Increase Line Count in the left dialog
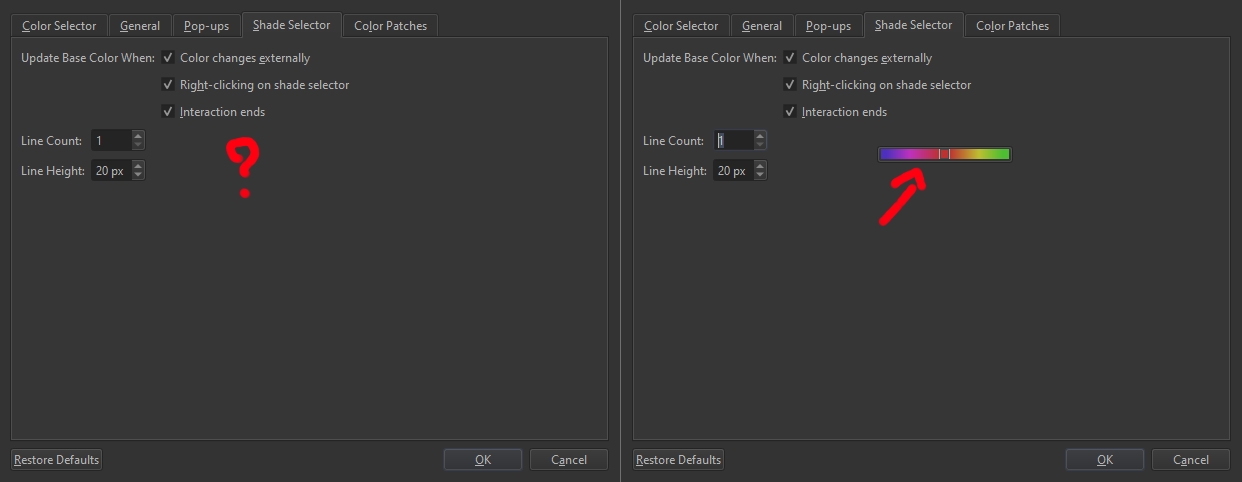Image resolution: width=1242 pixels, height=482 pixels. [138, 136]
